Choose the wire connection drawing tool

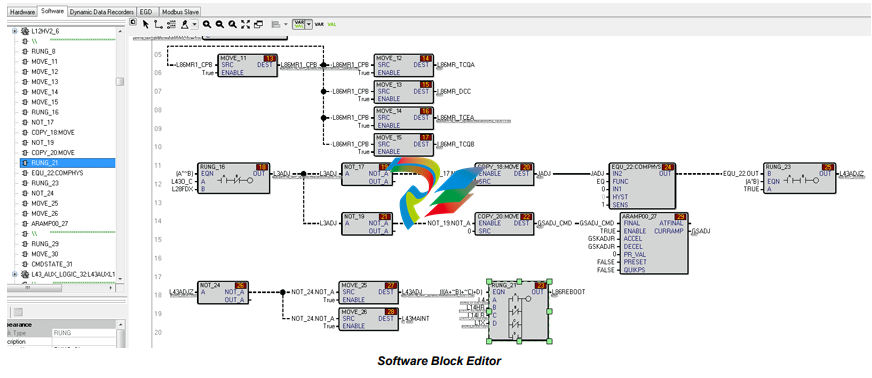pyautogui.click(x=158, y=24)
